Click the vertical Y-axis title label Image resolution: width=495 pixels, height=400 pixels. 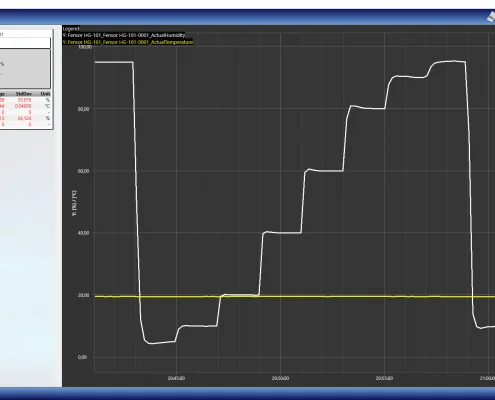coord(74,203)
